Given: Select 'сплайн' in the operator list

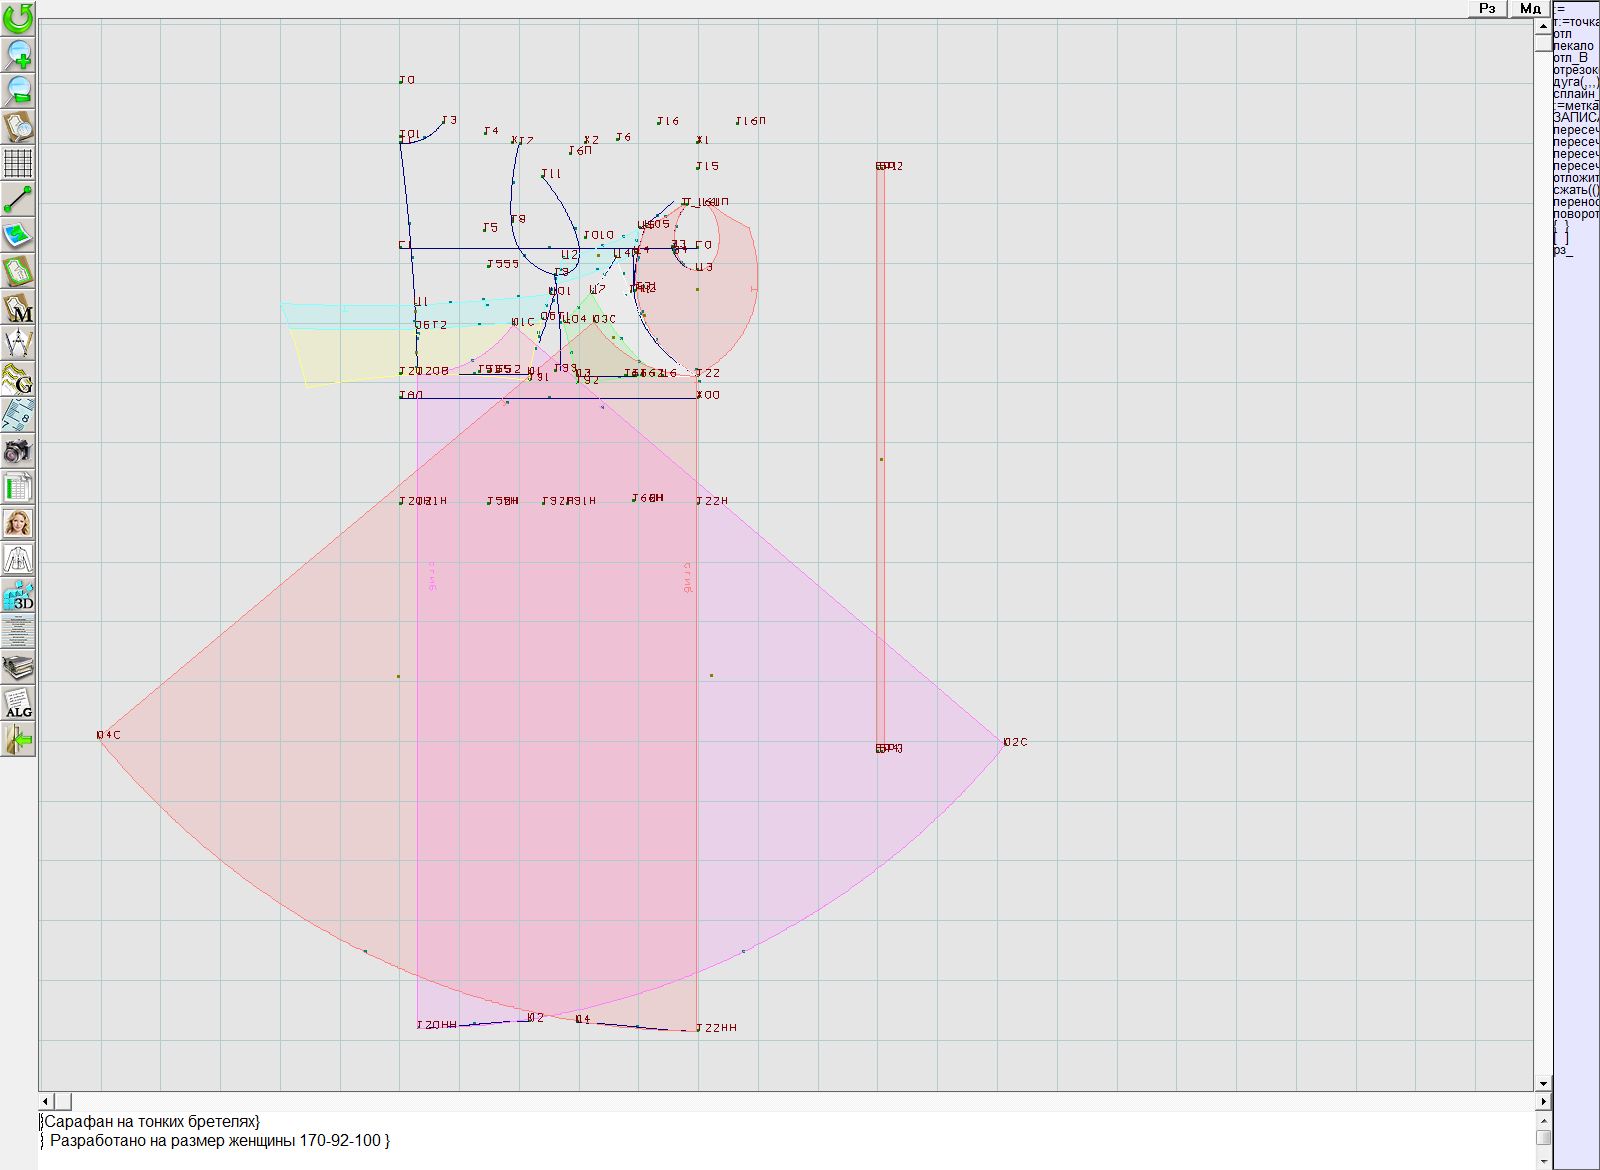Looking at the screenshot, I should [1575, 94].
